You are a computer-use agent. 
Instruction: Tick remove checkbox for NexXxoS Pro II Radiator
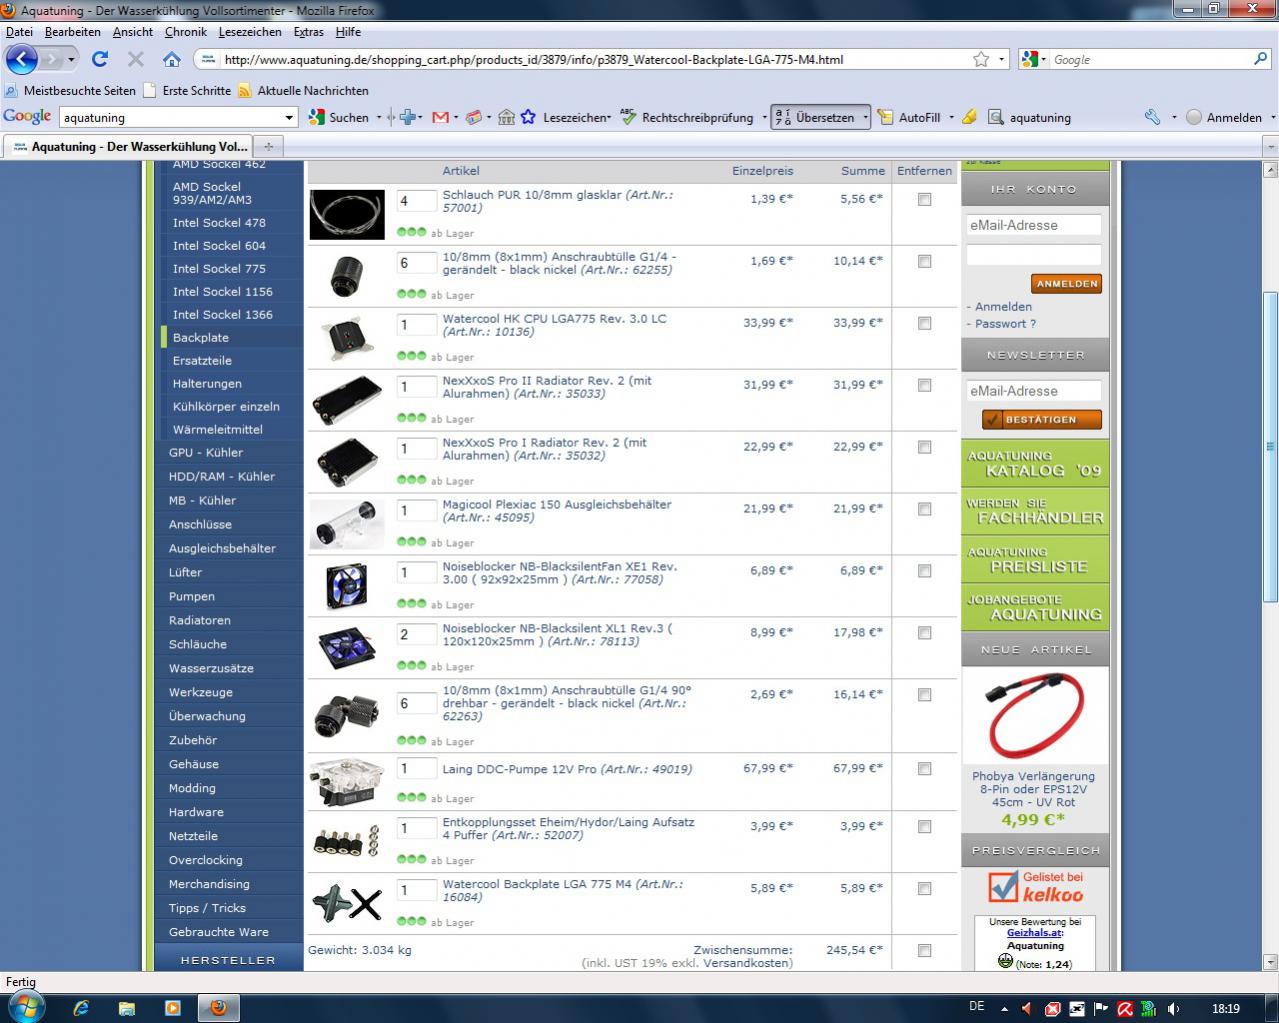(x=924, y=385)
